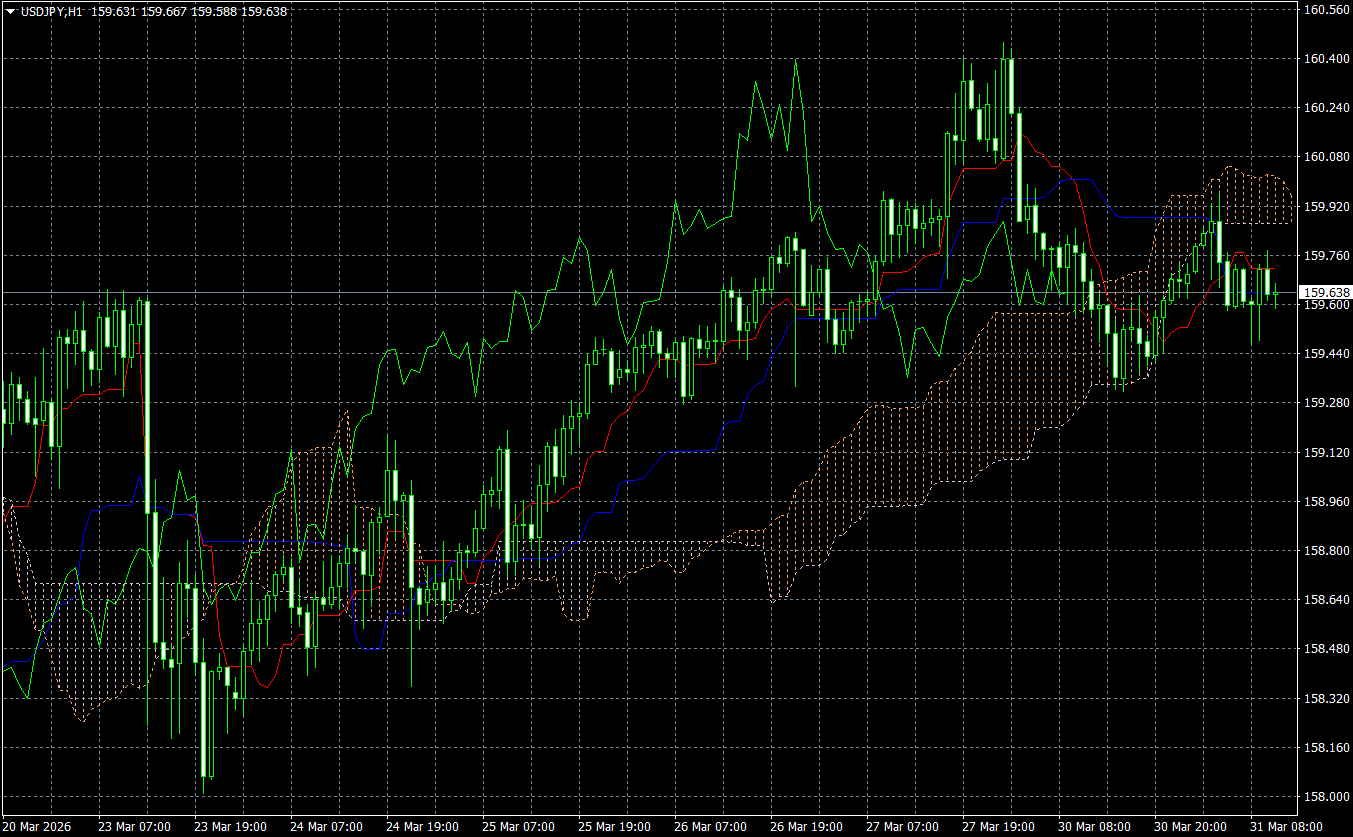Click the long bearish candle at 23 Mar 07:00
Viewport: 1353px width, 837px height.
pos(147,400)
